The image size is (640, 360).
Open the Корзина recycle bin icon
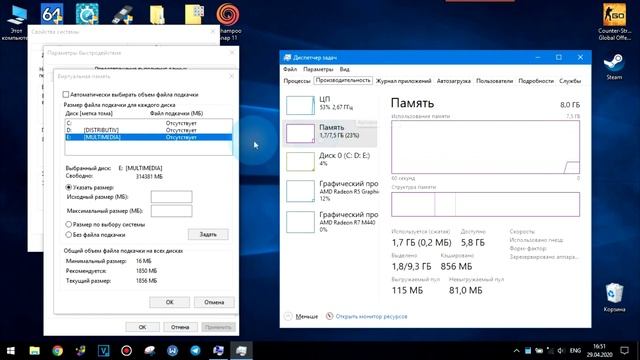point(614,297)
